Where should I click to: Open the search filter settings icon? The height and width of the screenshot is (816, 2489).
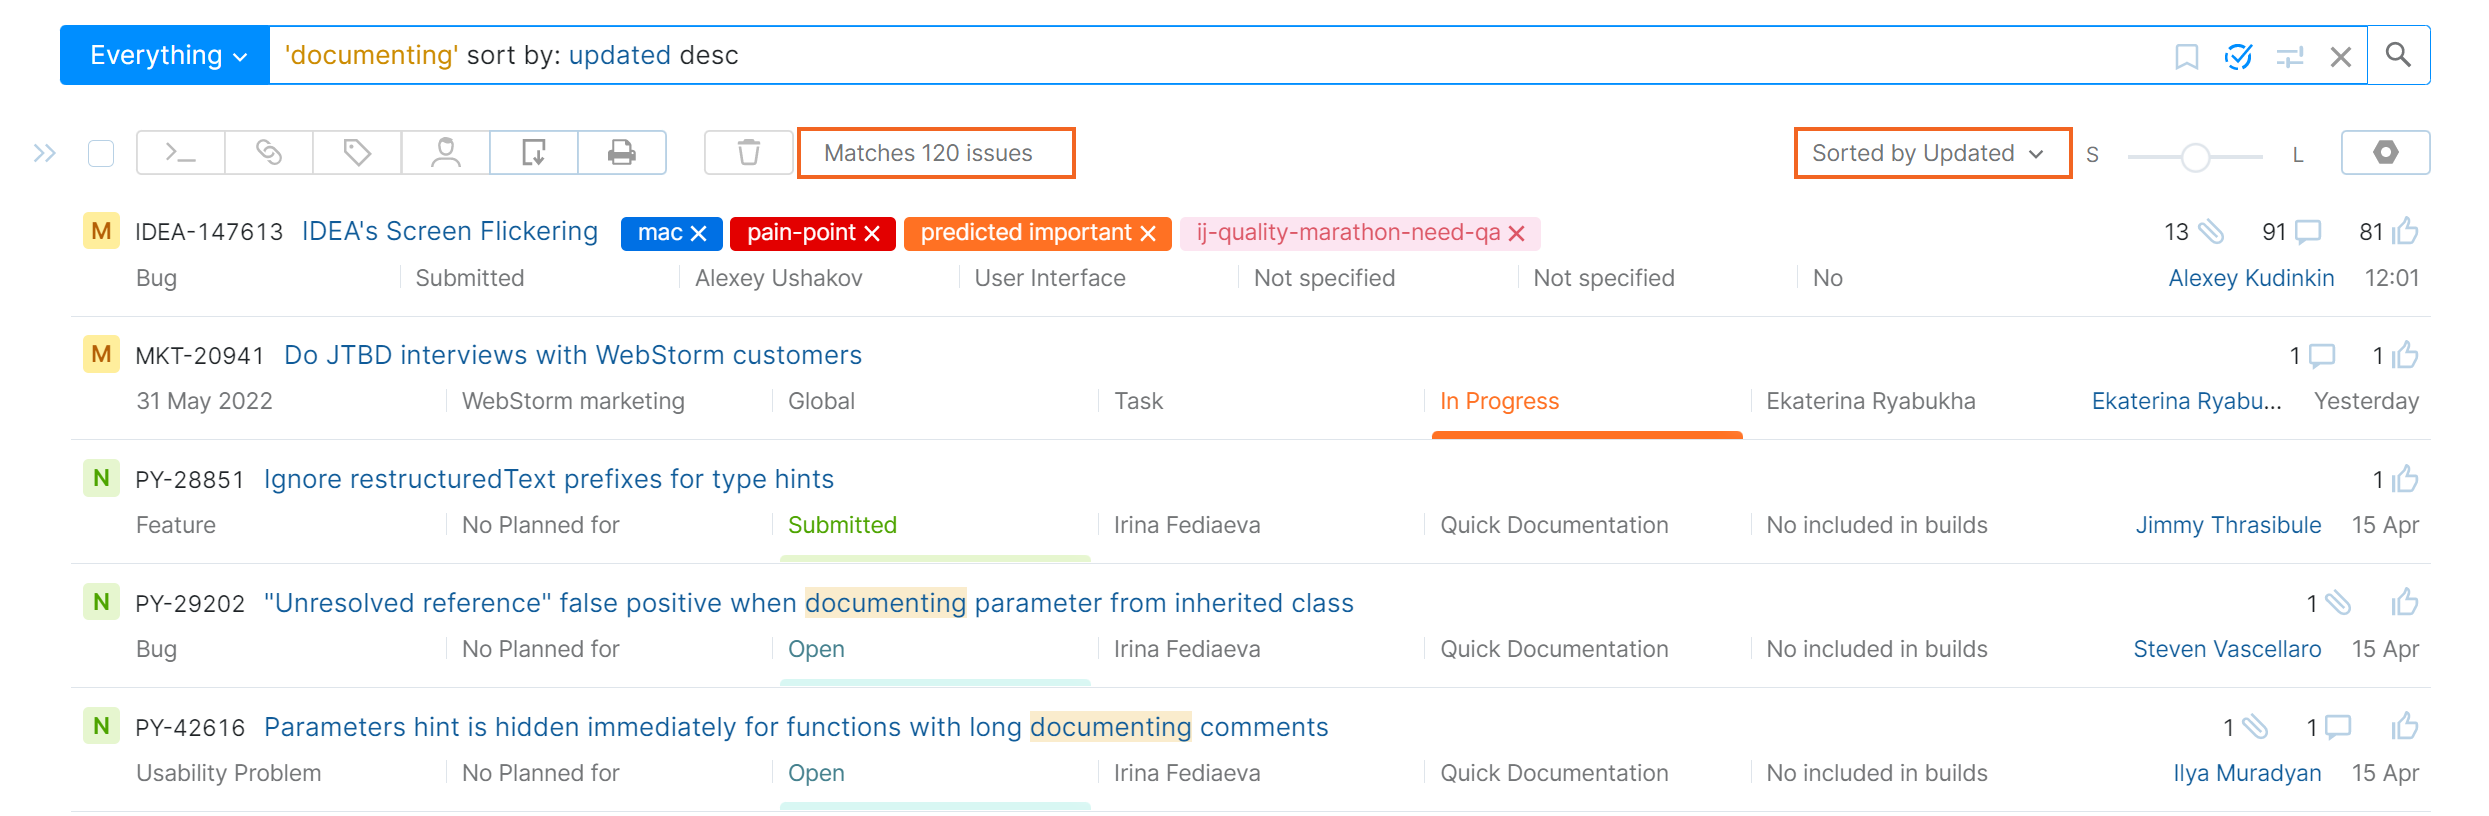click(x=2289, y=56)
